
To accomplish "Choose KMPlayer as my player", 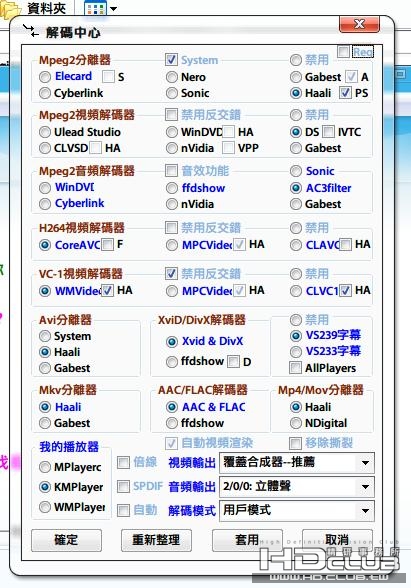I will click(x=45, y=487).
